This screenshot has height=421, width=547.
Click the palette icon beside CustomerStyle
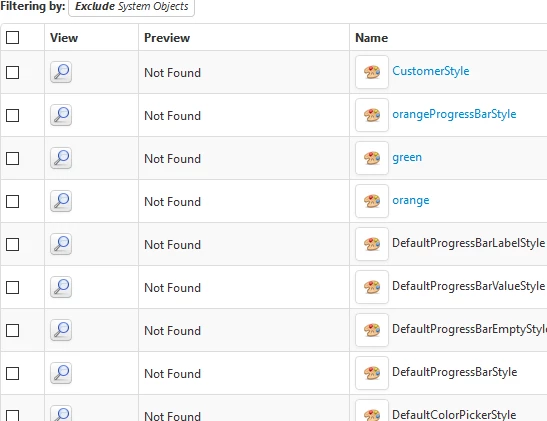(372, 72)
